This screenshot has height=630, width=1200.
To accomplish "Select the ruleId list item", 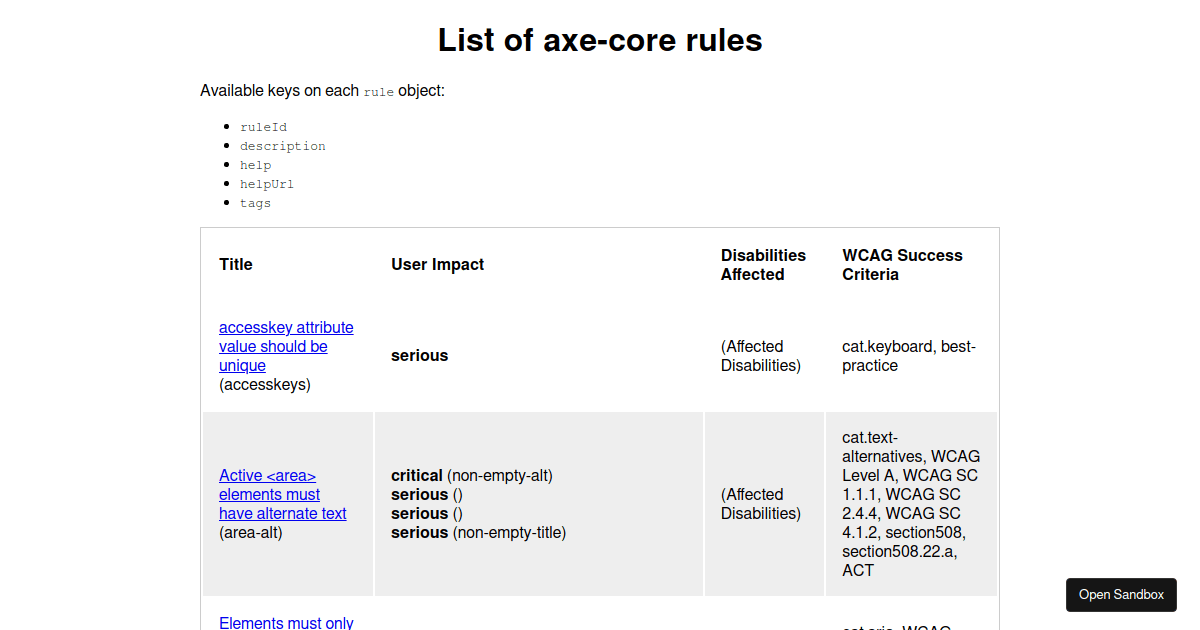I will (263, 127).
